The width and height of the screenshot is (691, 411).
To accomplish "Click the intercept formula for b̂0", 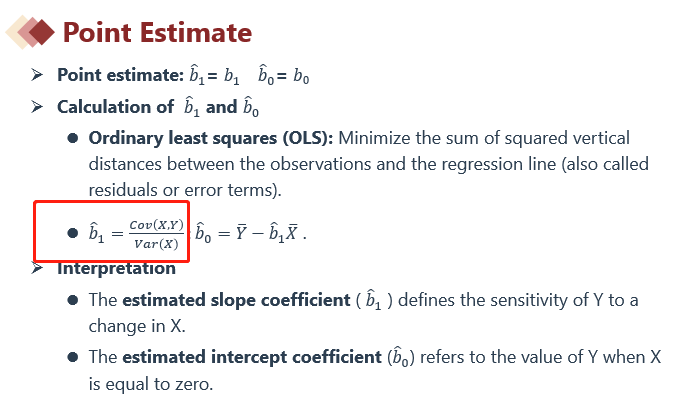I will click(x=250, y=234).
